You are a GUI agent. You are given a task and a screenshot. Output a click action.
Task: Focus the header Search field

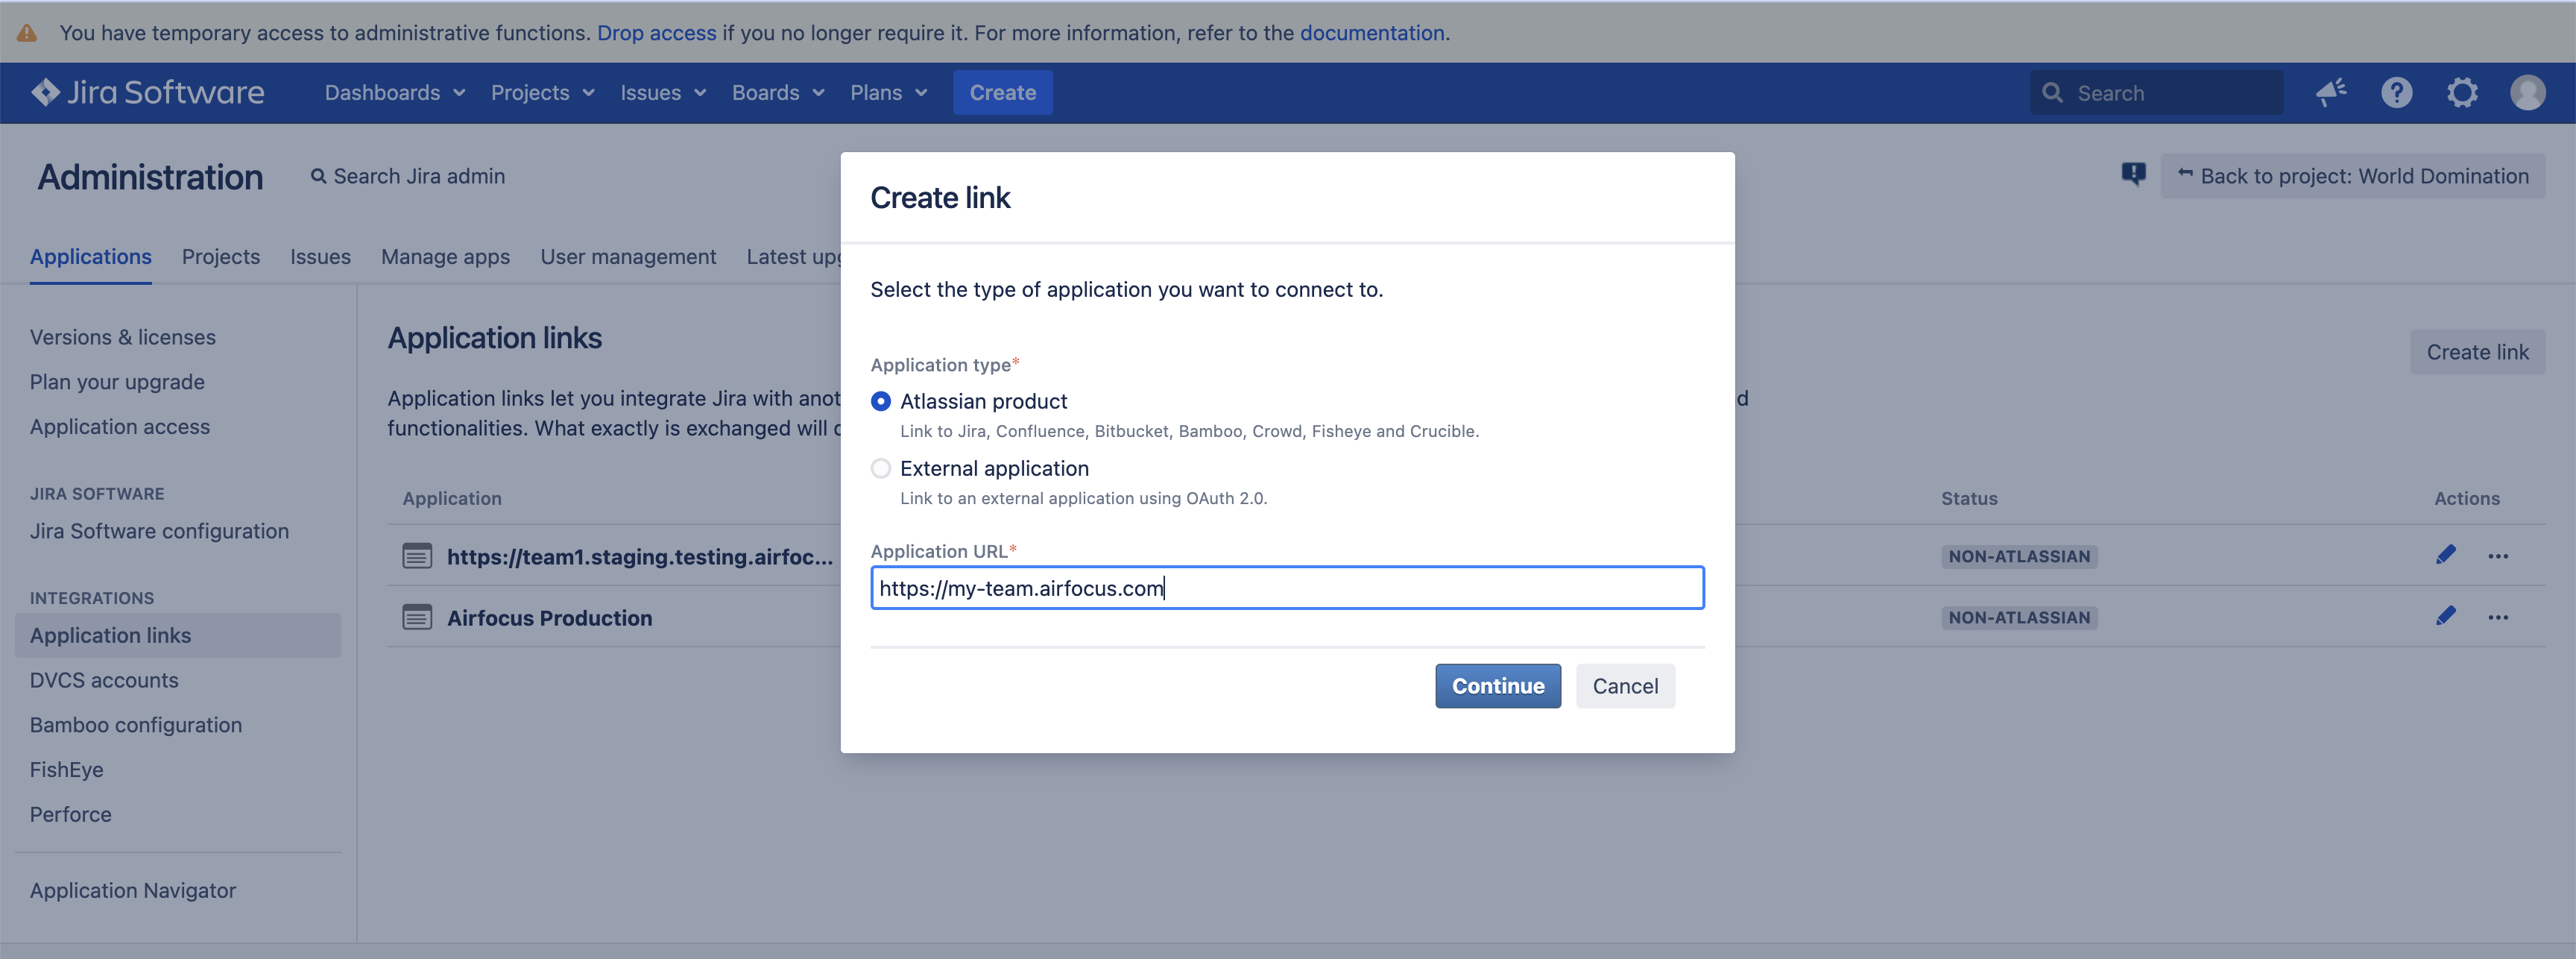coord(2156,93)
